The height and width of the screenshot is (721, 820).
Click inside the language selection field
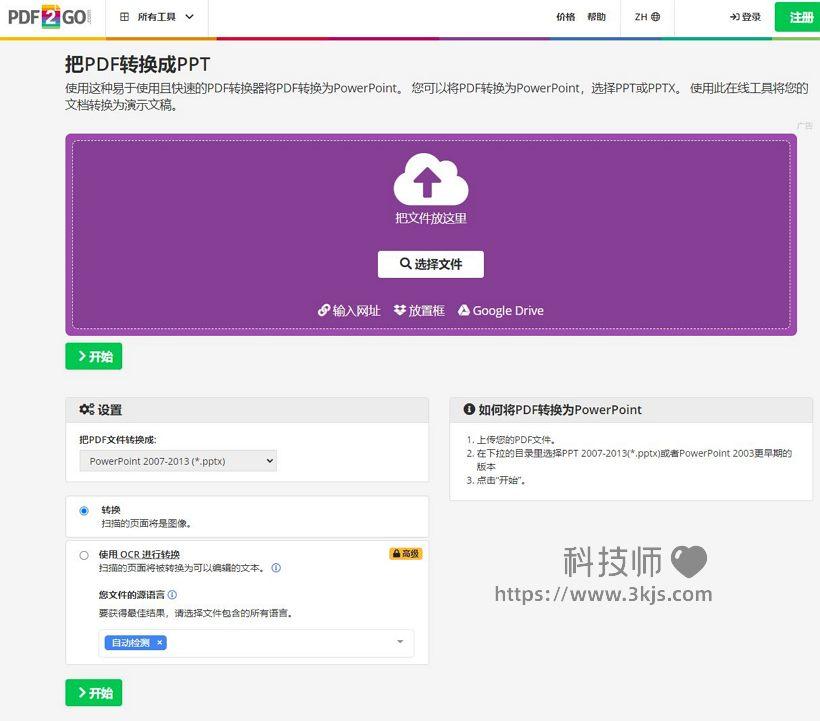coord(256,643)
